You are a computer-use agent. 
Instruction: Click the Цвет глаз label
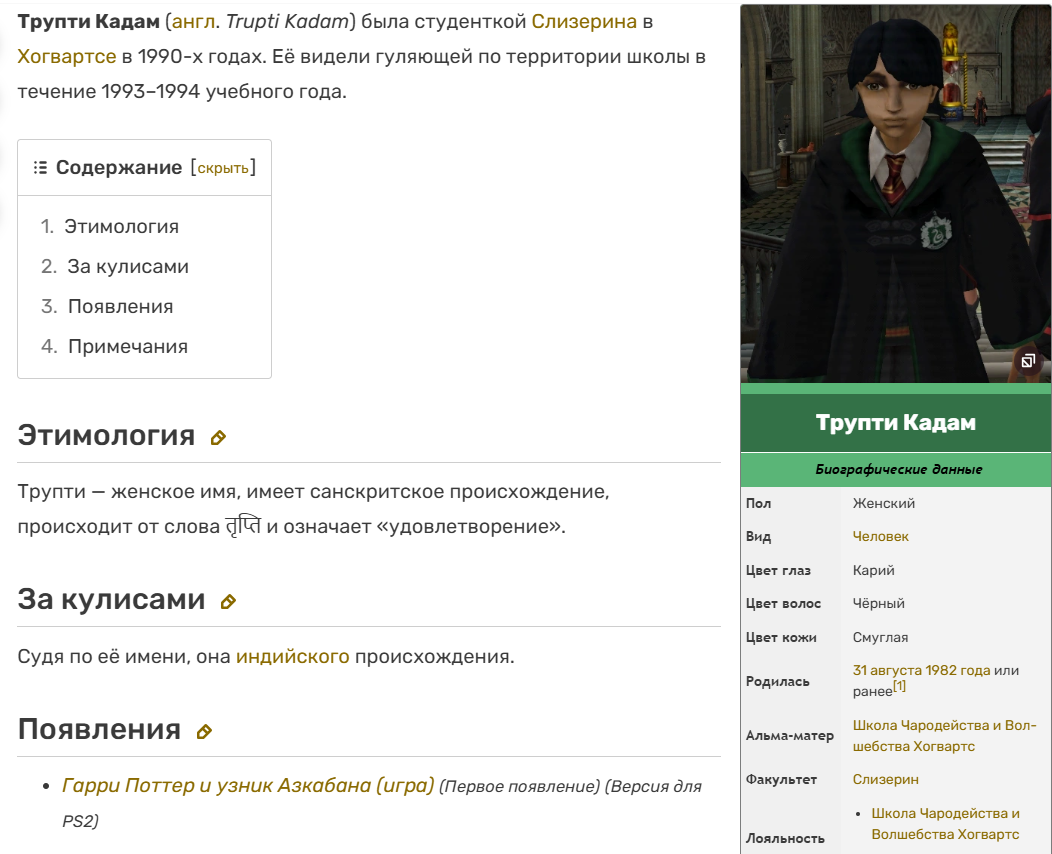click(778, 570)
